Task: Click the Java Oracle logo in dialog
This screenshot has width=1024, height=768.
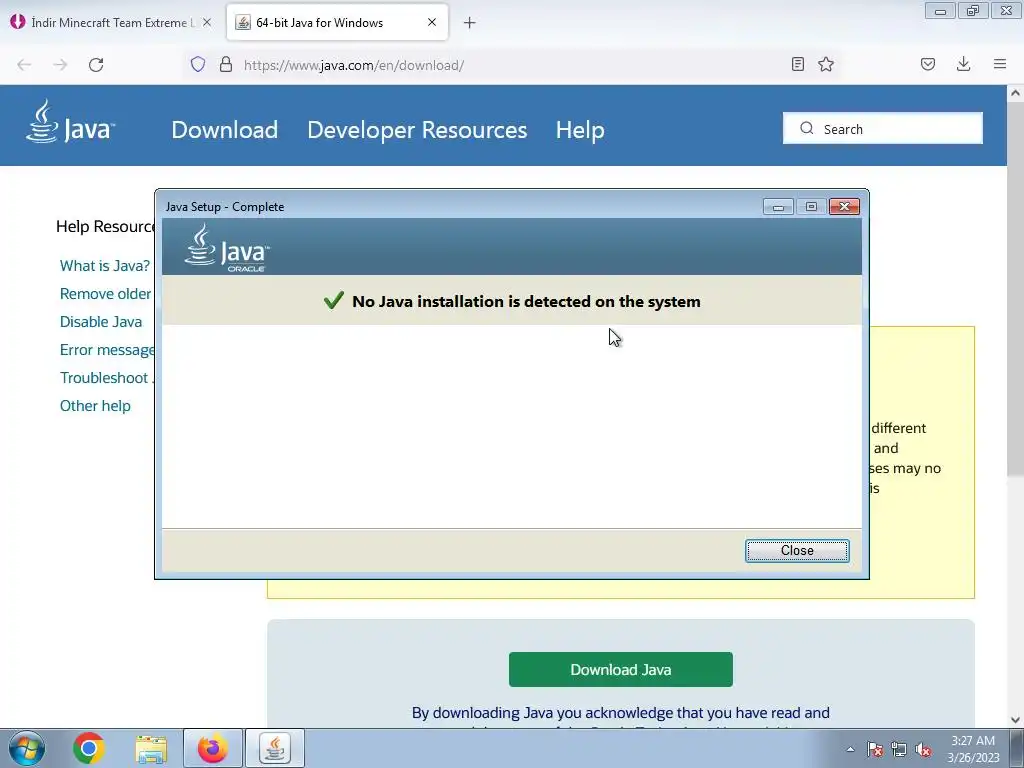Action: pyautogui.click(x=227, y=248)
